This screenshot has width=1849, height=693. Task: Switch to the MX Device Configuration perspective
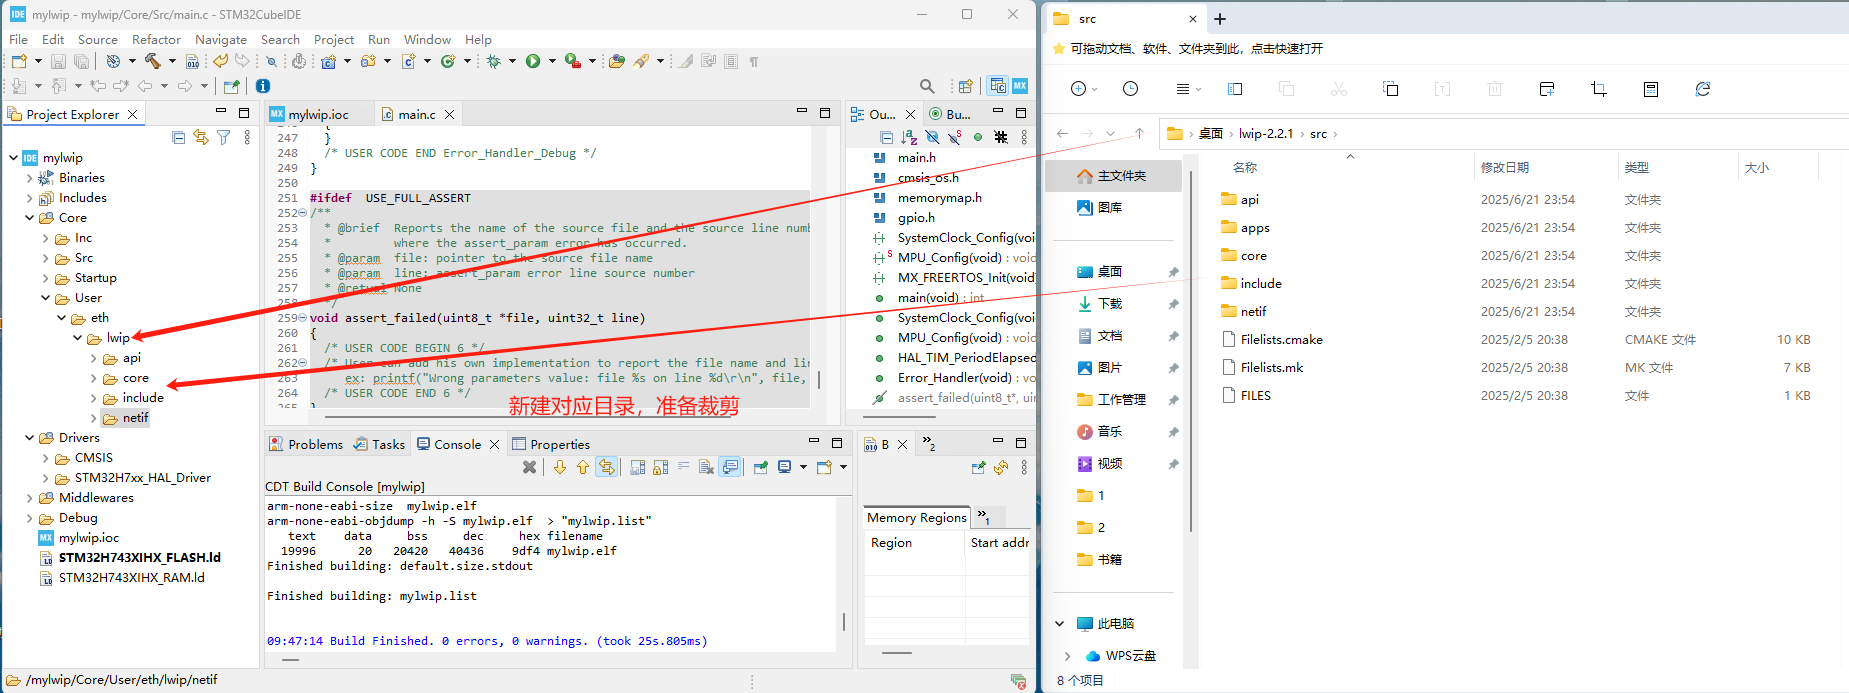tap(1020, 86)
